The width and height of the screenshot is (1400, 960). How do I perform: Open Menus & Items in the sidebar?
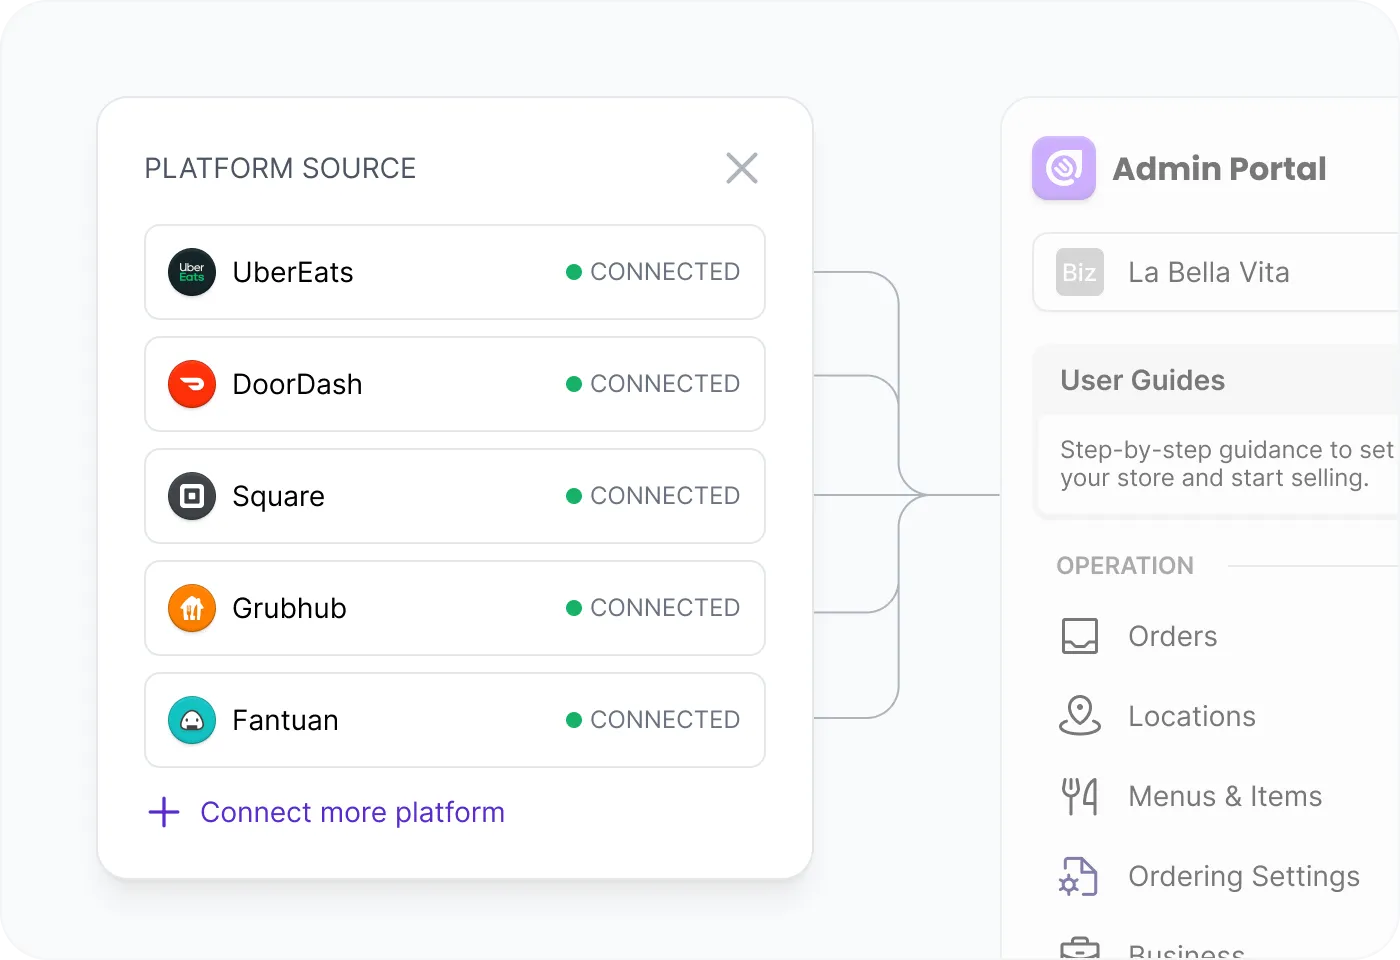pos(1225,796)
